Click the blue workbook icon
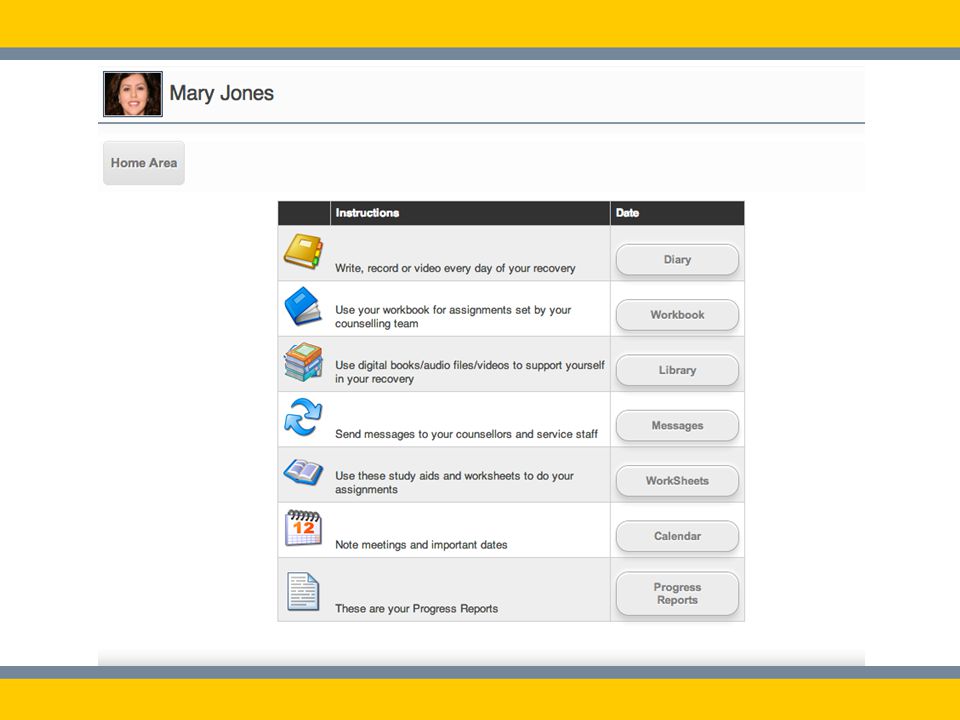960x720 pixels. pos(303,306)
